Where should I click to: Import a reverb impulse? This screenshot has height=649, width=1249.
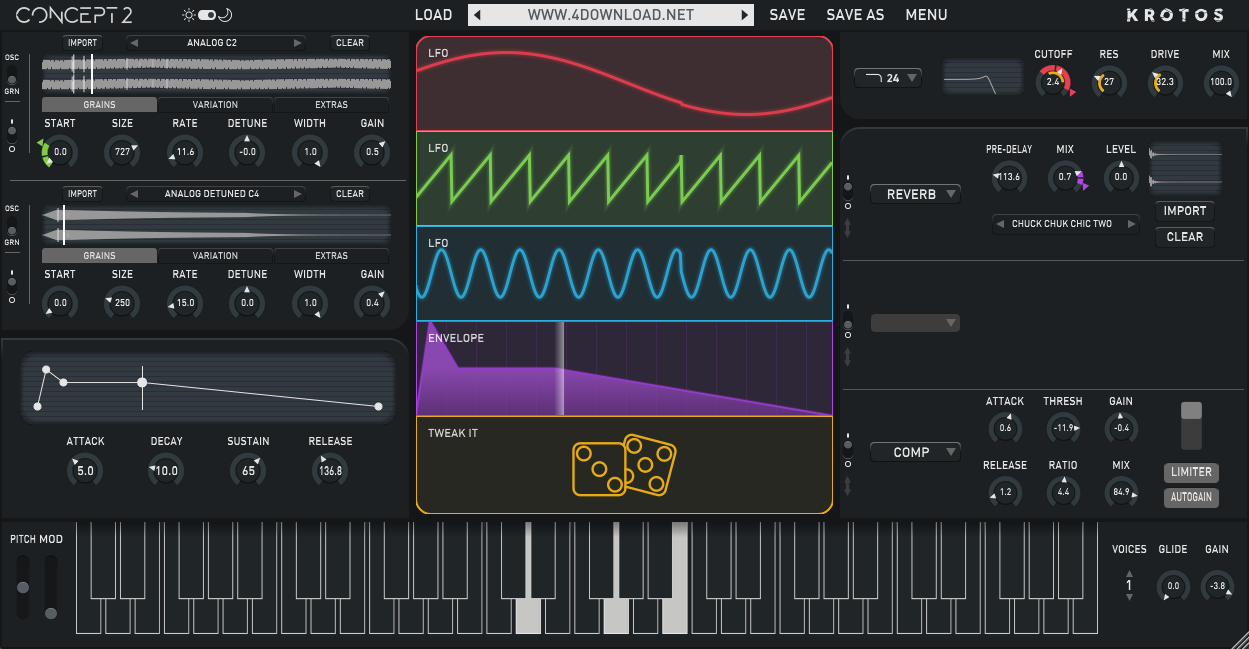[1185, 211]
